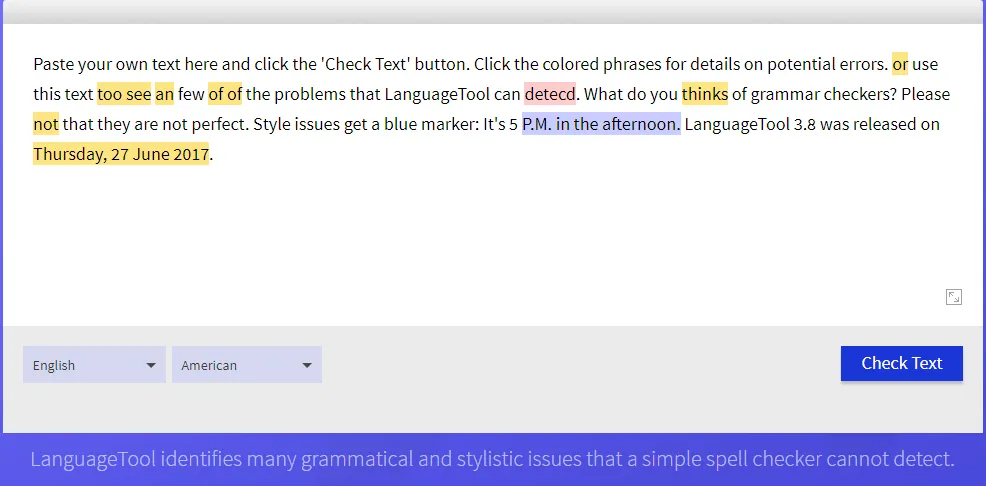Click the word 'LanguageTool' before 3.8
The image size is (986, 486).
click(x=737, y=124)
